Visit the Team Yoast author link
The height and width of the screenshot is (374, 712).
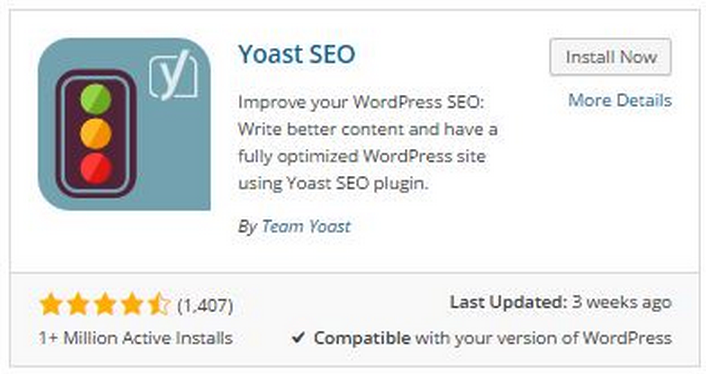coord(306,226)
